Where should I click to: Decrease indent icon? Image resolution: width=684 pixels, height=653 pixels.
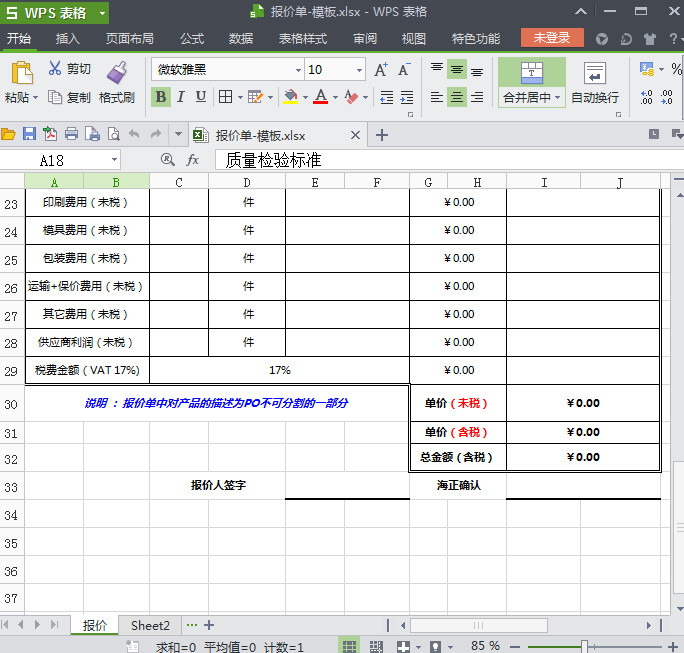pos(386,97)
